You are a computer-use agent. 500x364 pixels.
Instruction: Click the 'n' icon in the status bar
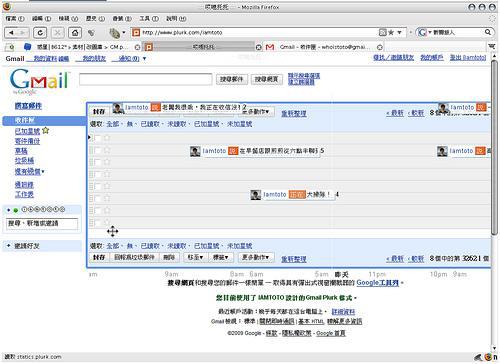coord(495,357)
